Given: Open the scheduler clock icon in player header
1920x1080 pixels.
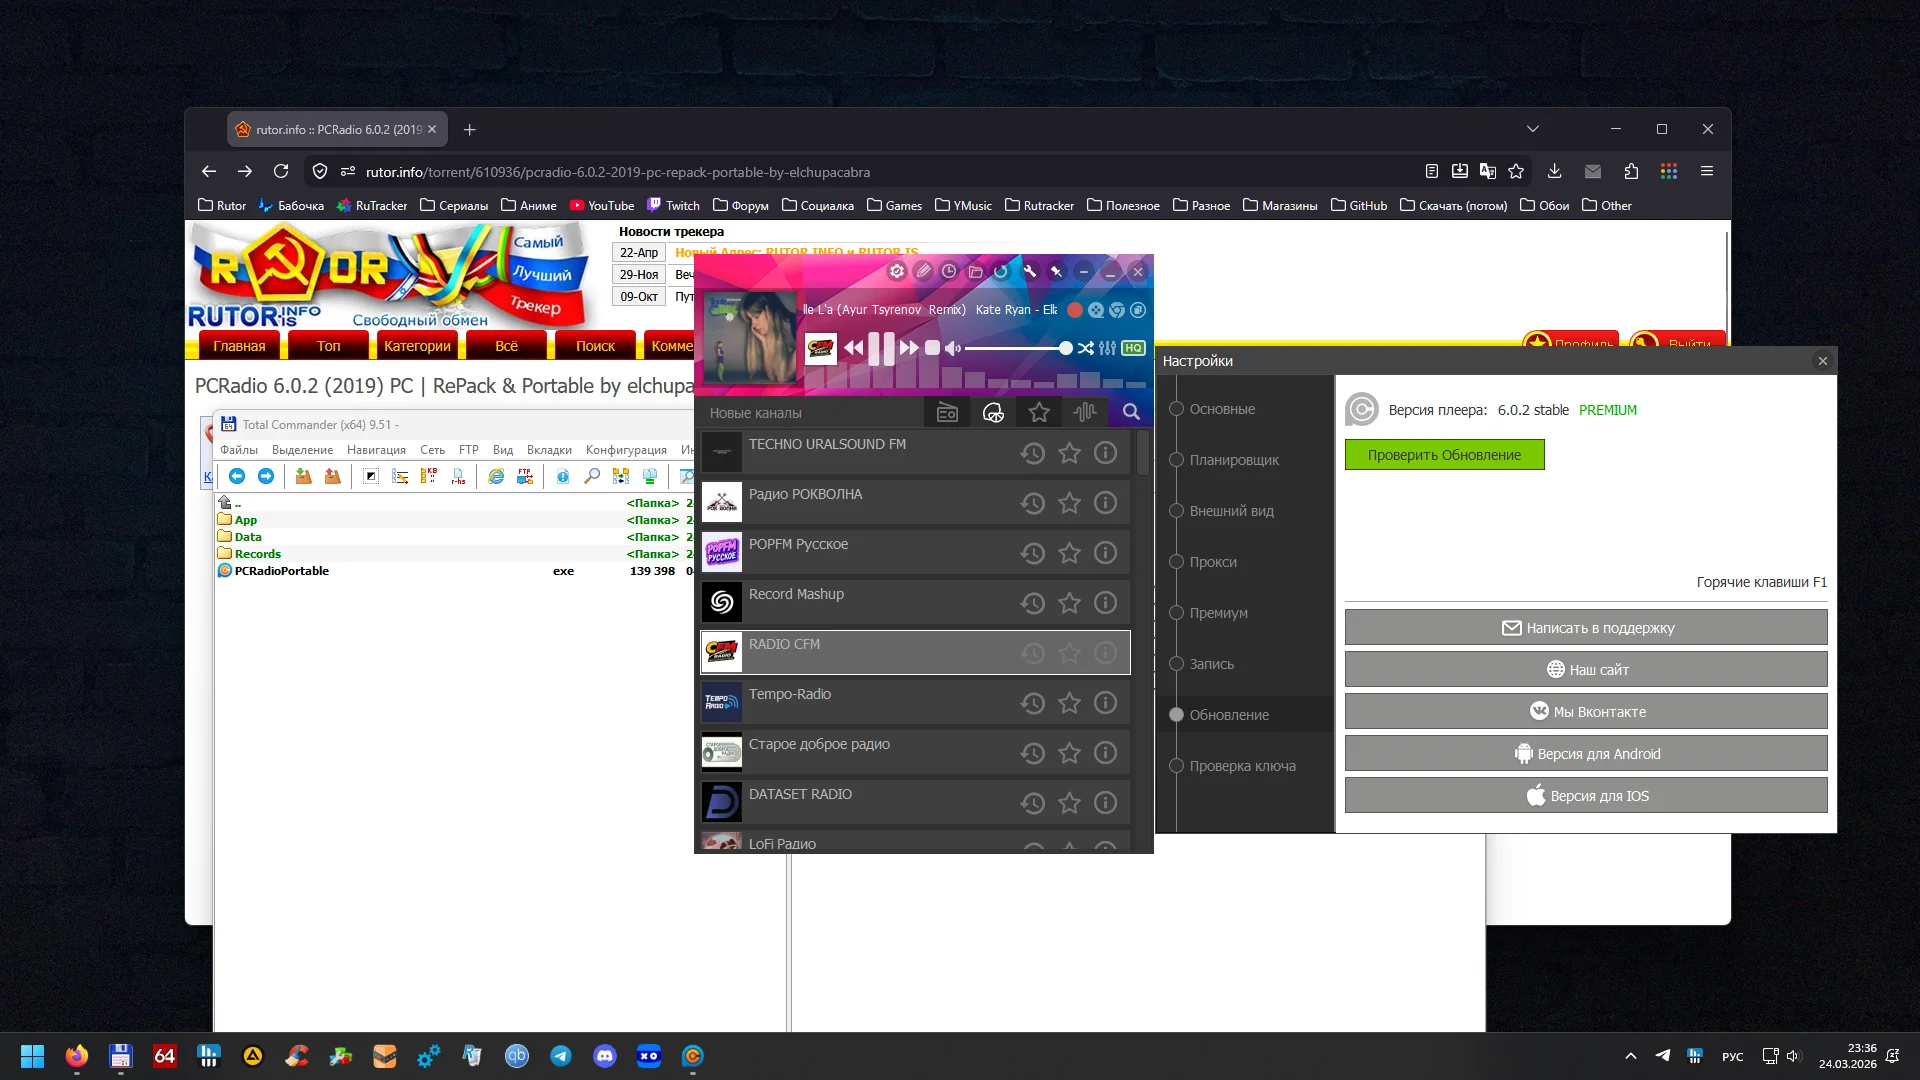Looking at the screenshot, I should pos(949,271).
